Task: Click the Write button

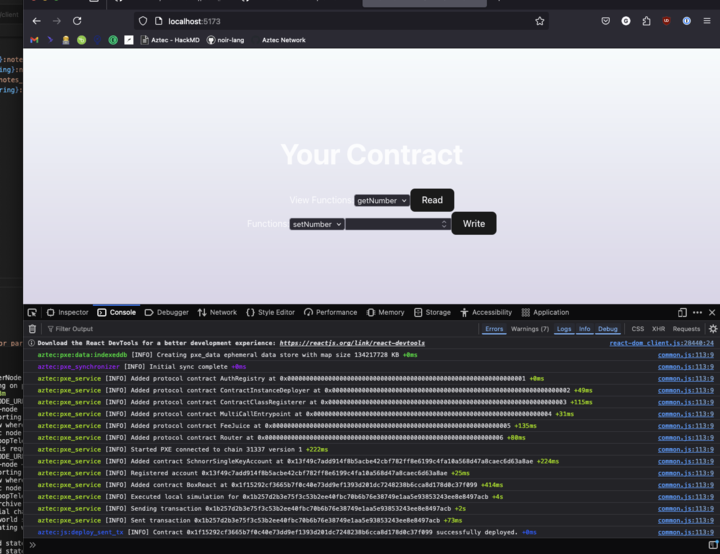Action: pyautogui.click(x=474, y=224)
